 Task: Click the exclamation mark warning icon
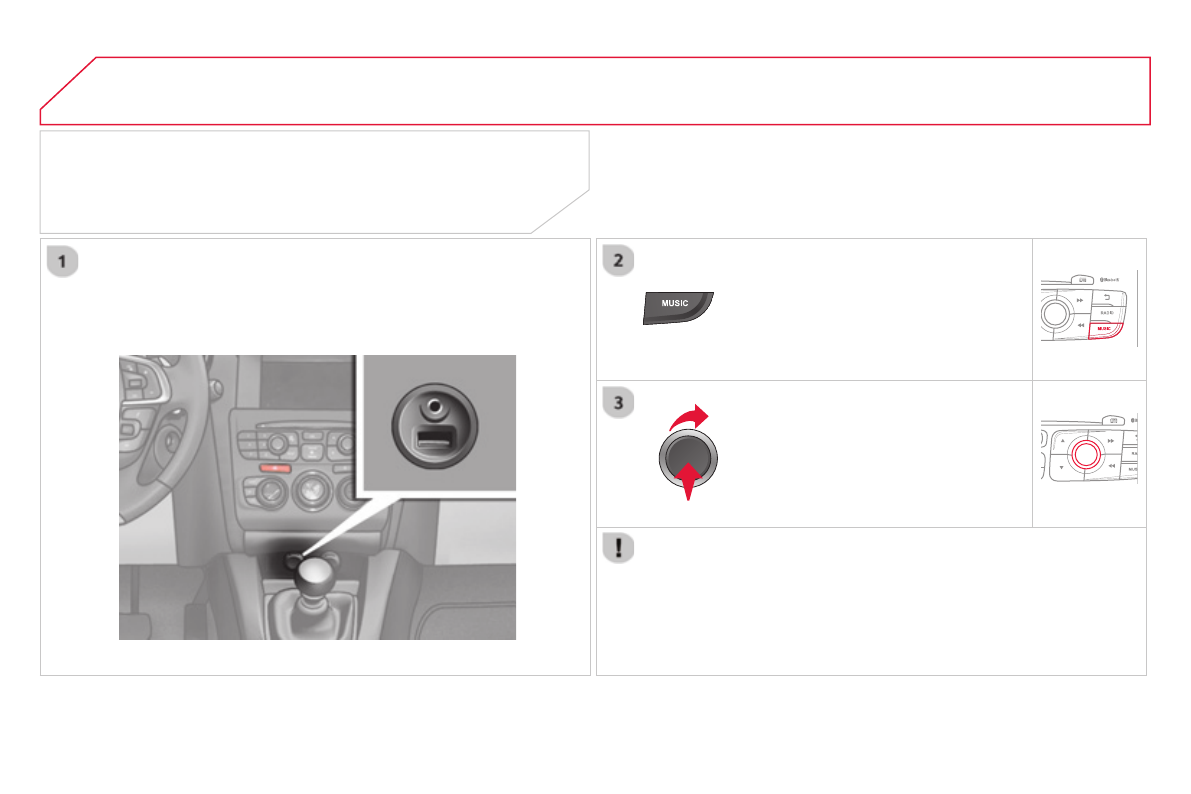(618, 547)
